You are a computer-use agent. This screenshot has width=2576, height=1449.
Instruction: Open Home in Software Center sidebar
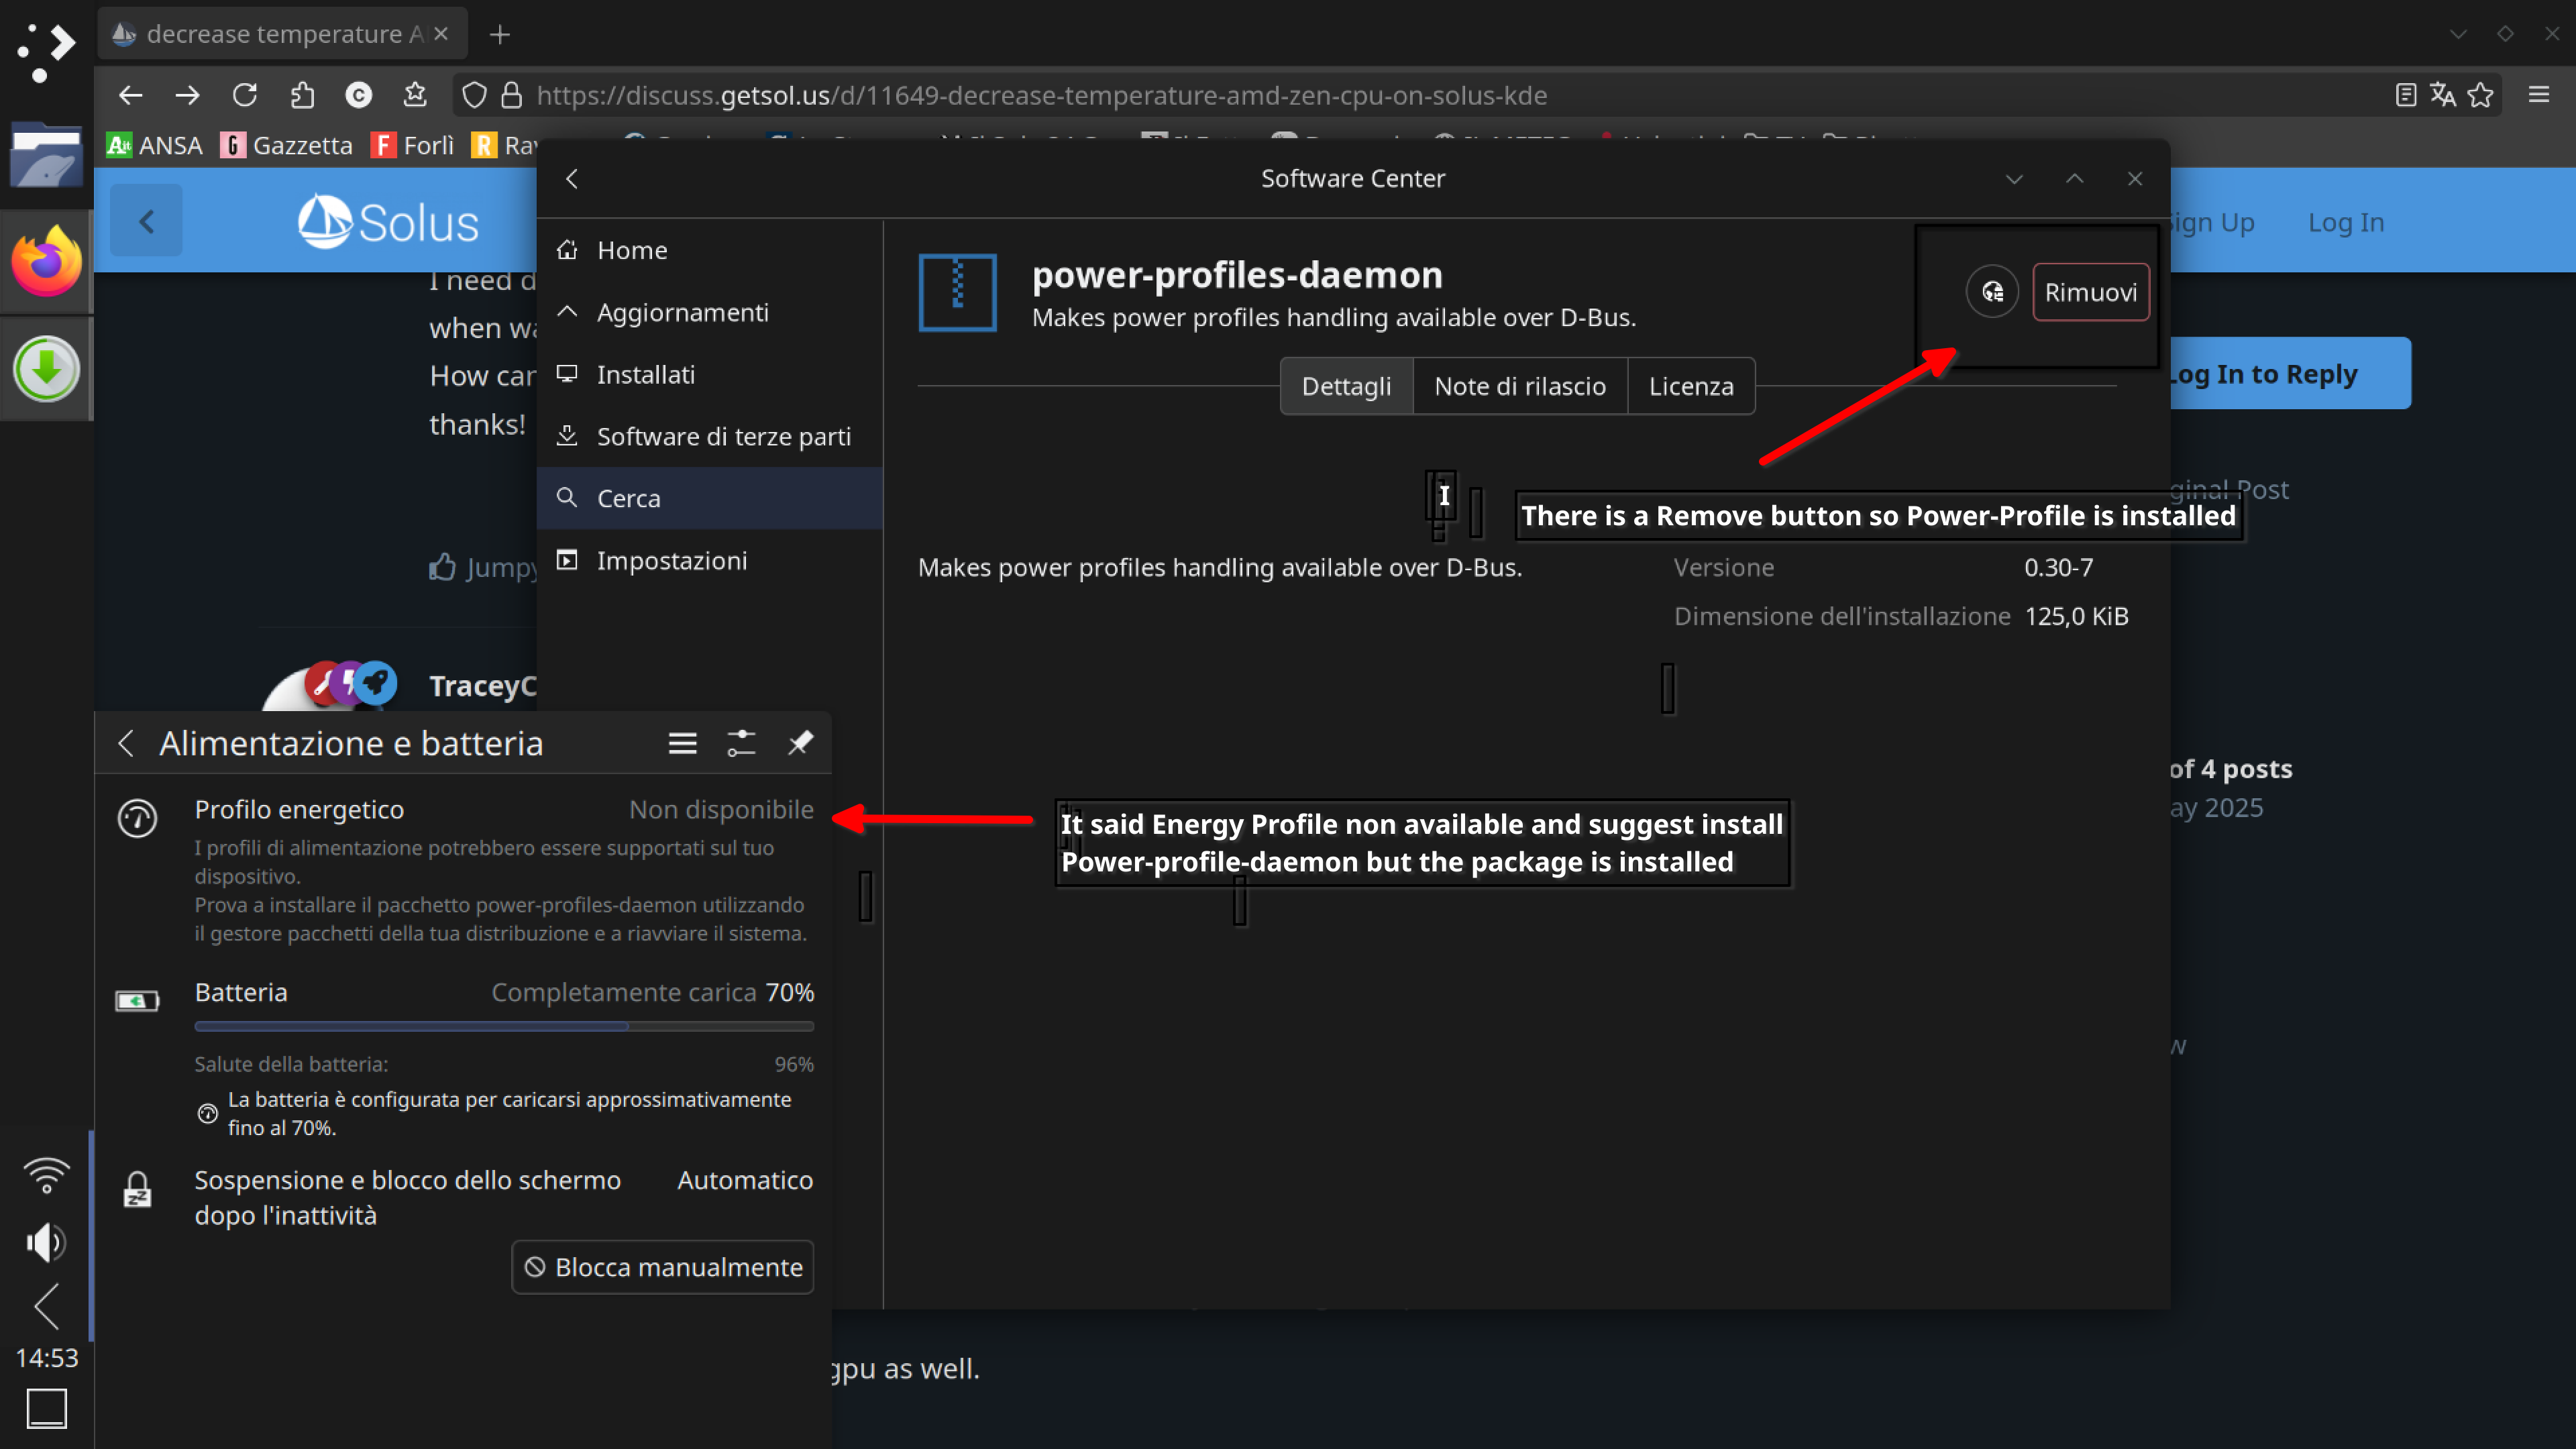coord(710,250)
